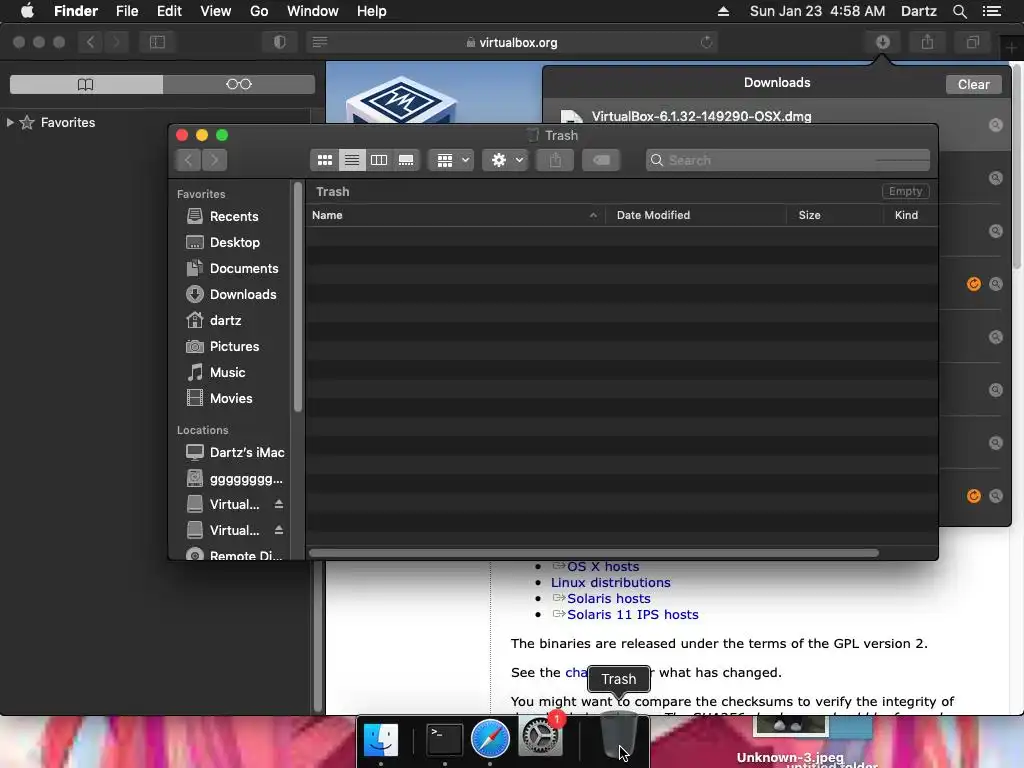Click the Finder Search field
The image size is (1024, 768).
tap(788, 160)
